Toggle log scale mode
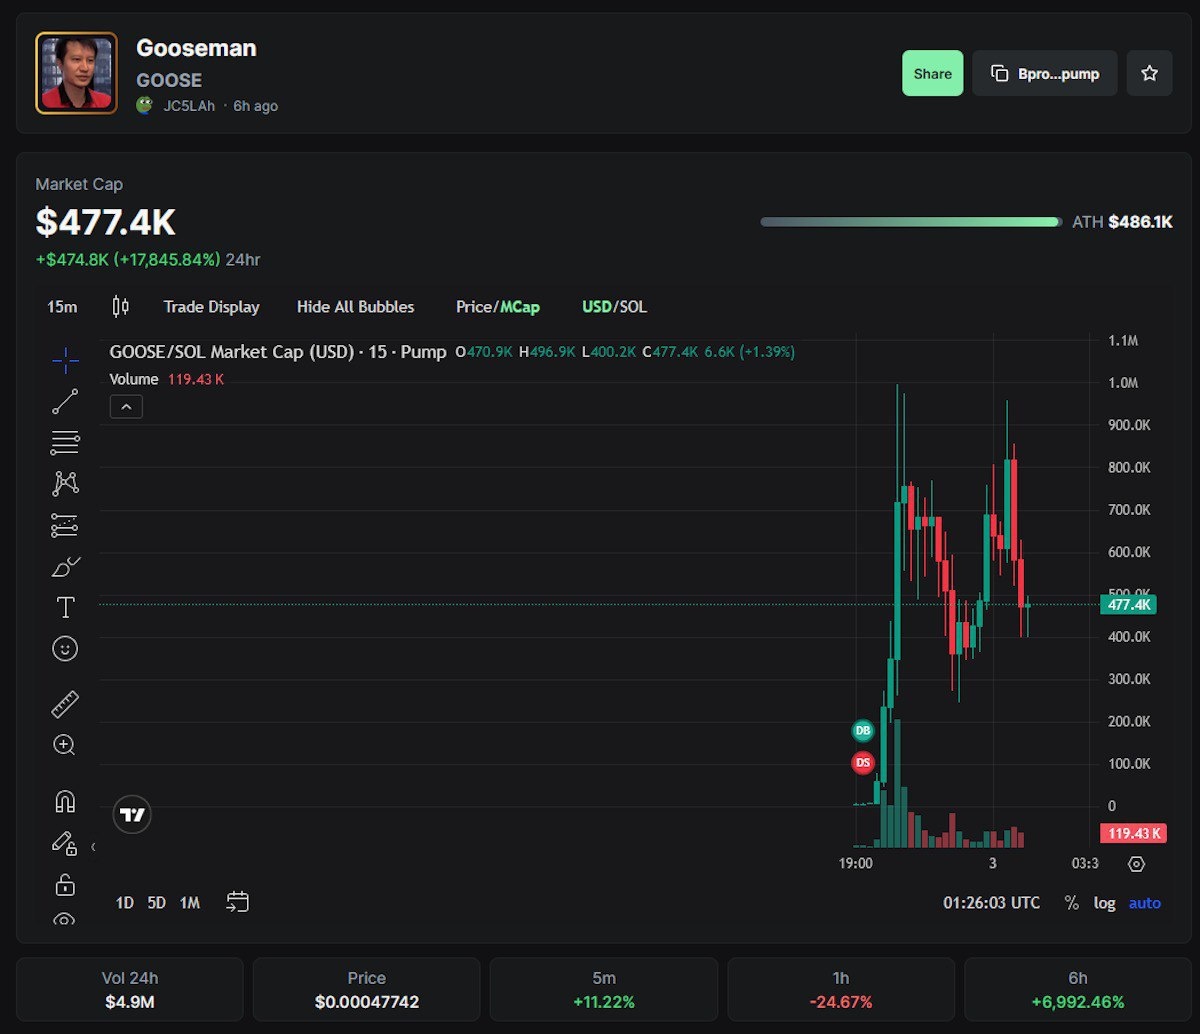This screenshot has width=1200, height=1034. tap(1104, 903)
